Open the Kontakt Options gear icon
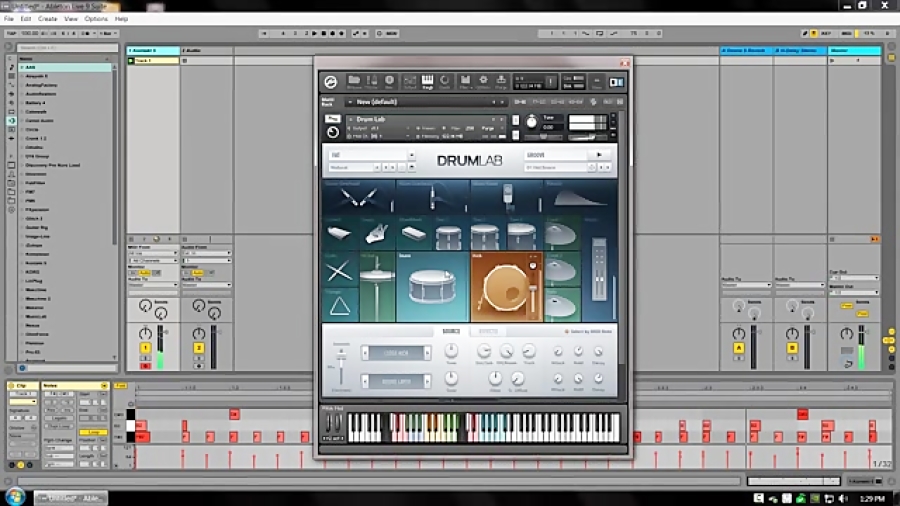Screen dimensions: 900x506 tap(483, 81)
